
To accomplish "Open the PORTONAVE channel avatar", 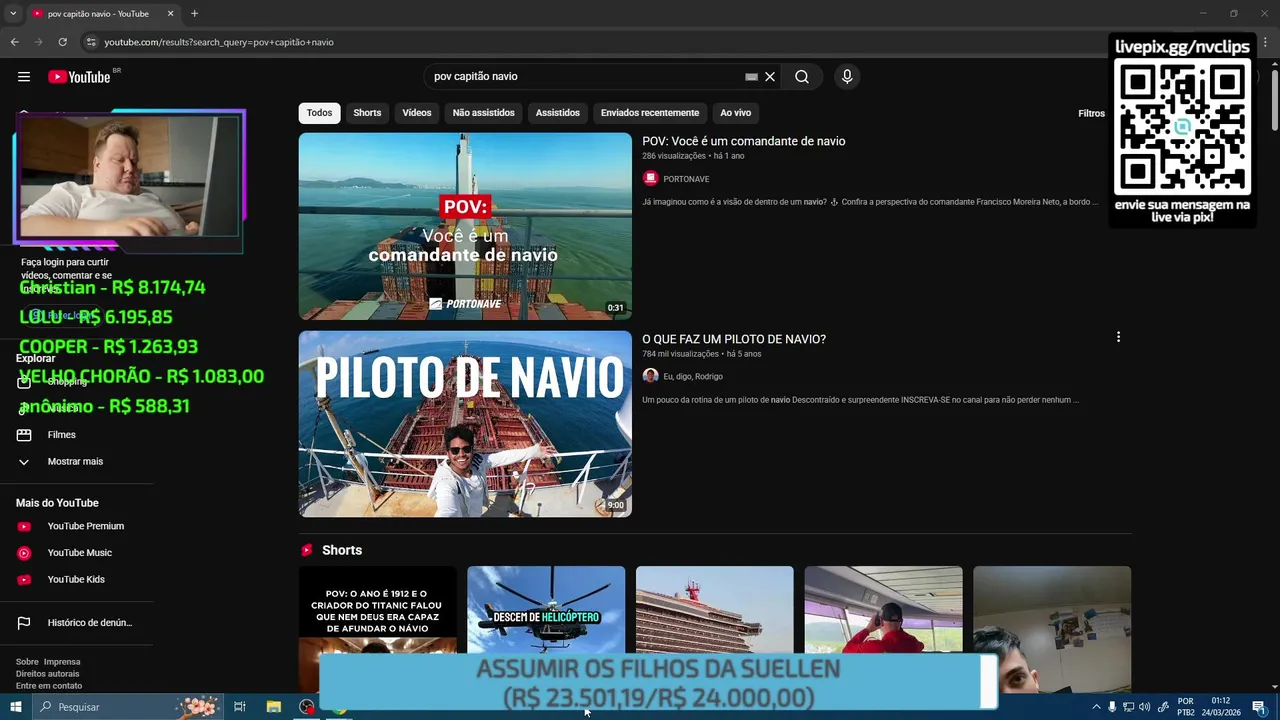I will coord(650,179).
